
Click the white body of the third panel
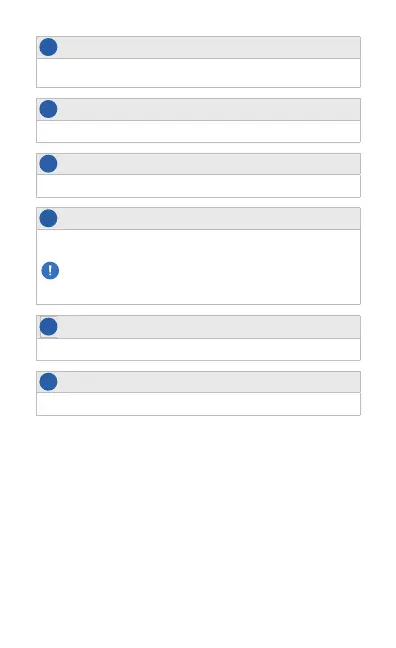click(198, 186)
